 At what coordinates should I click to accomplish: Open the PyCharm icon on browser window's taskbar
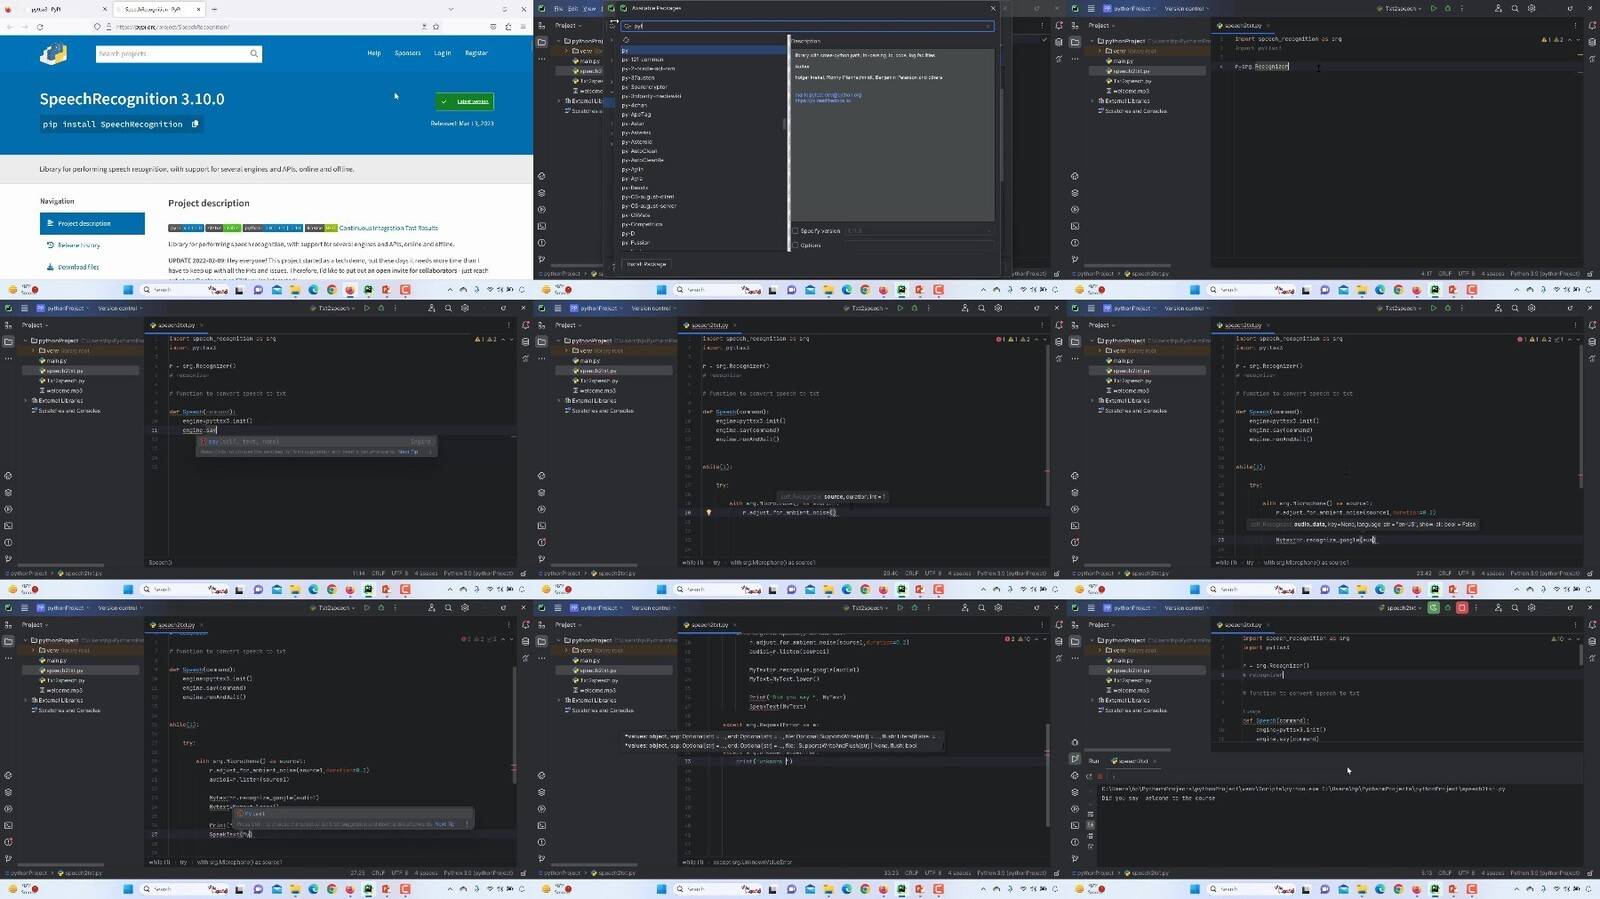click(368, 290)
